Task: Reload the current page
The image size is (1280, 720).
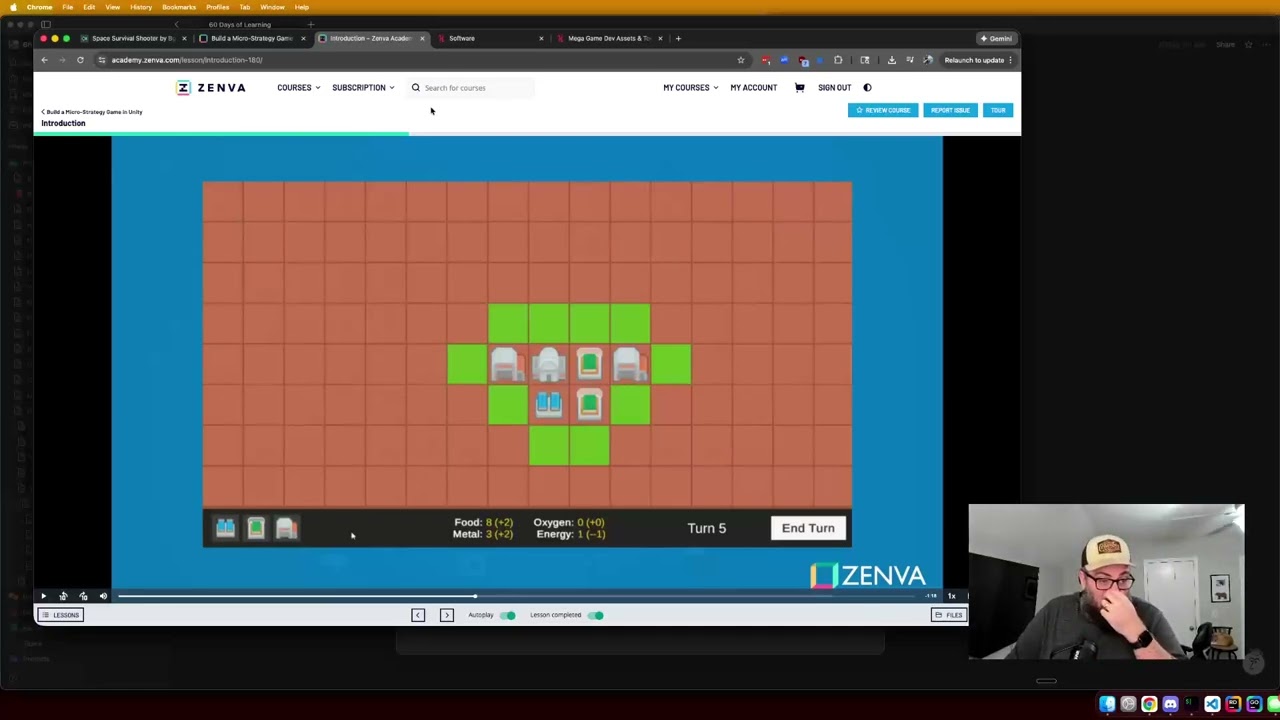Action: pos(80,60)
